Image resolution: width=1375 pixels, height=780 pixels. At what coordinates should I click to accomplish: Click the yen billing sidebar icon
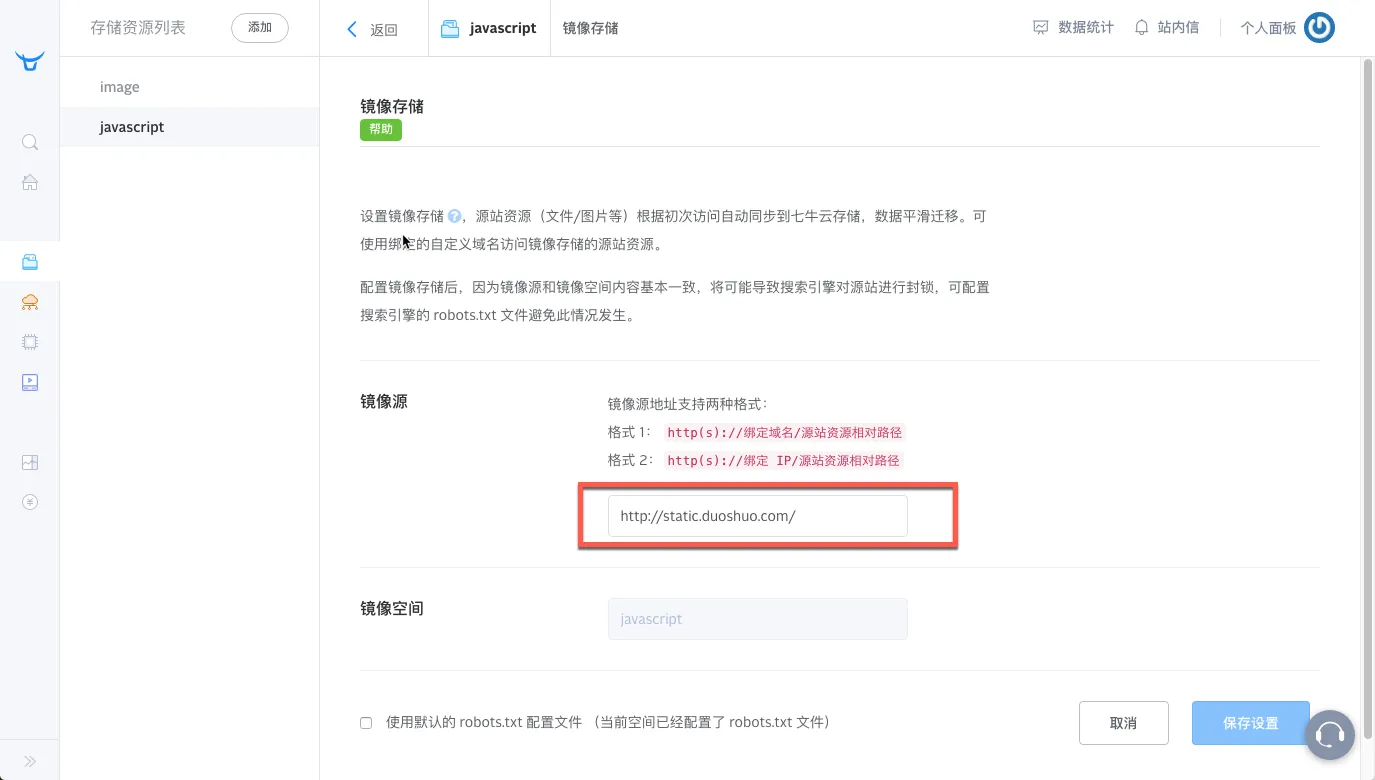30,502
